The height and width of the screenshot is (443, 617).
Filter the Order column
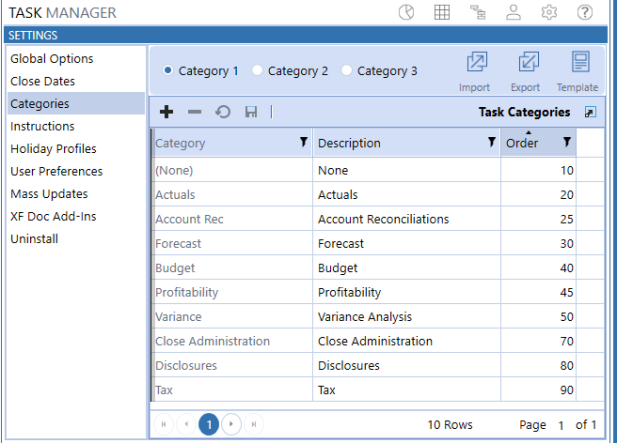(567, 142)
